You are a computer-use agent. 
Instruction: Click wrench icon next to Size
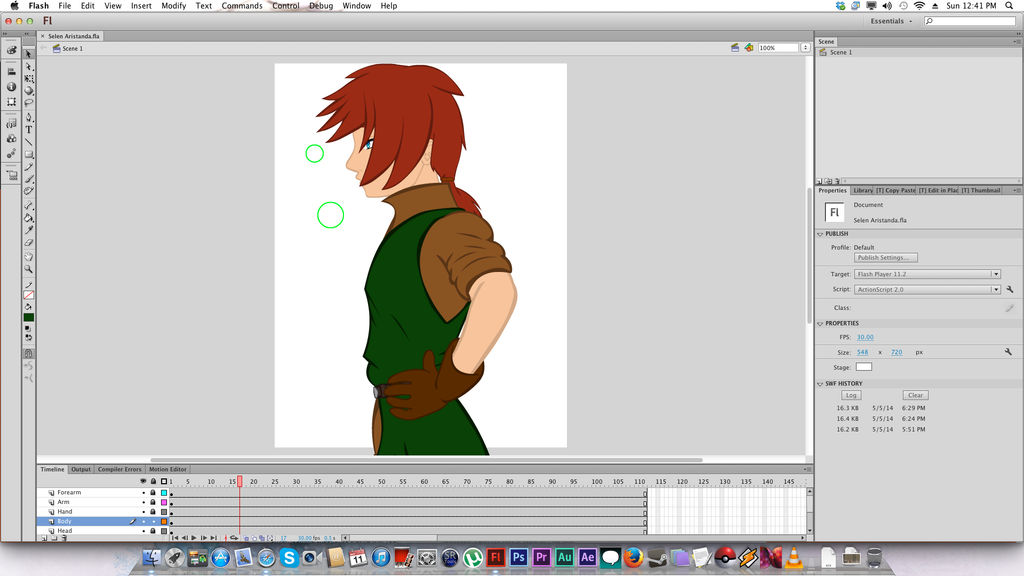(x=1008, y=352)
